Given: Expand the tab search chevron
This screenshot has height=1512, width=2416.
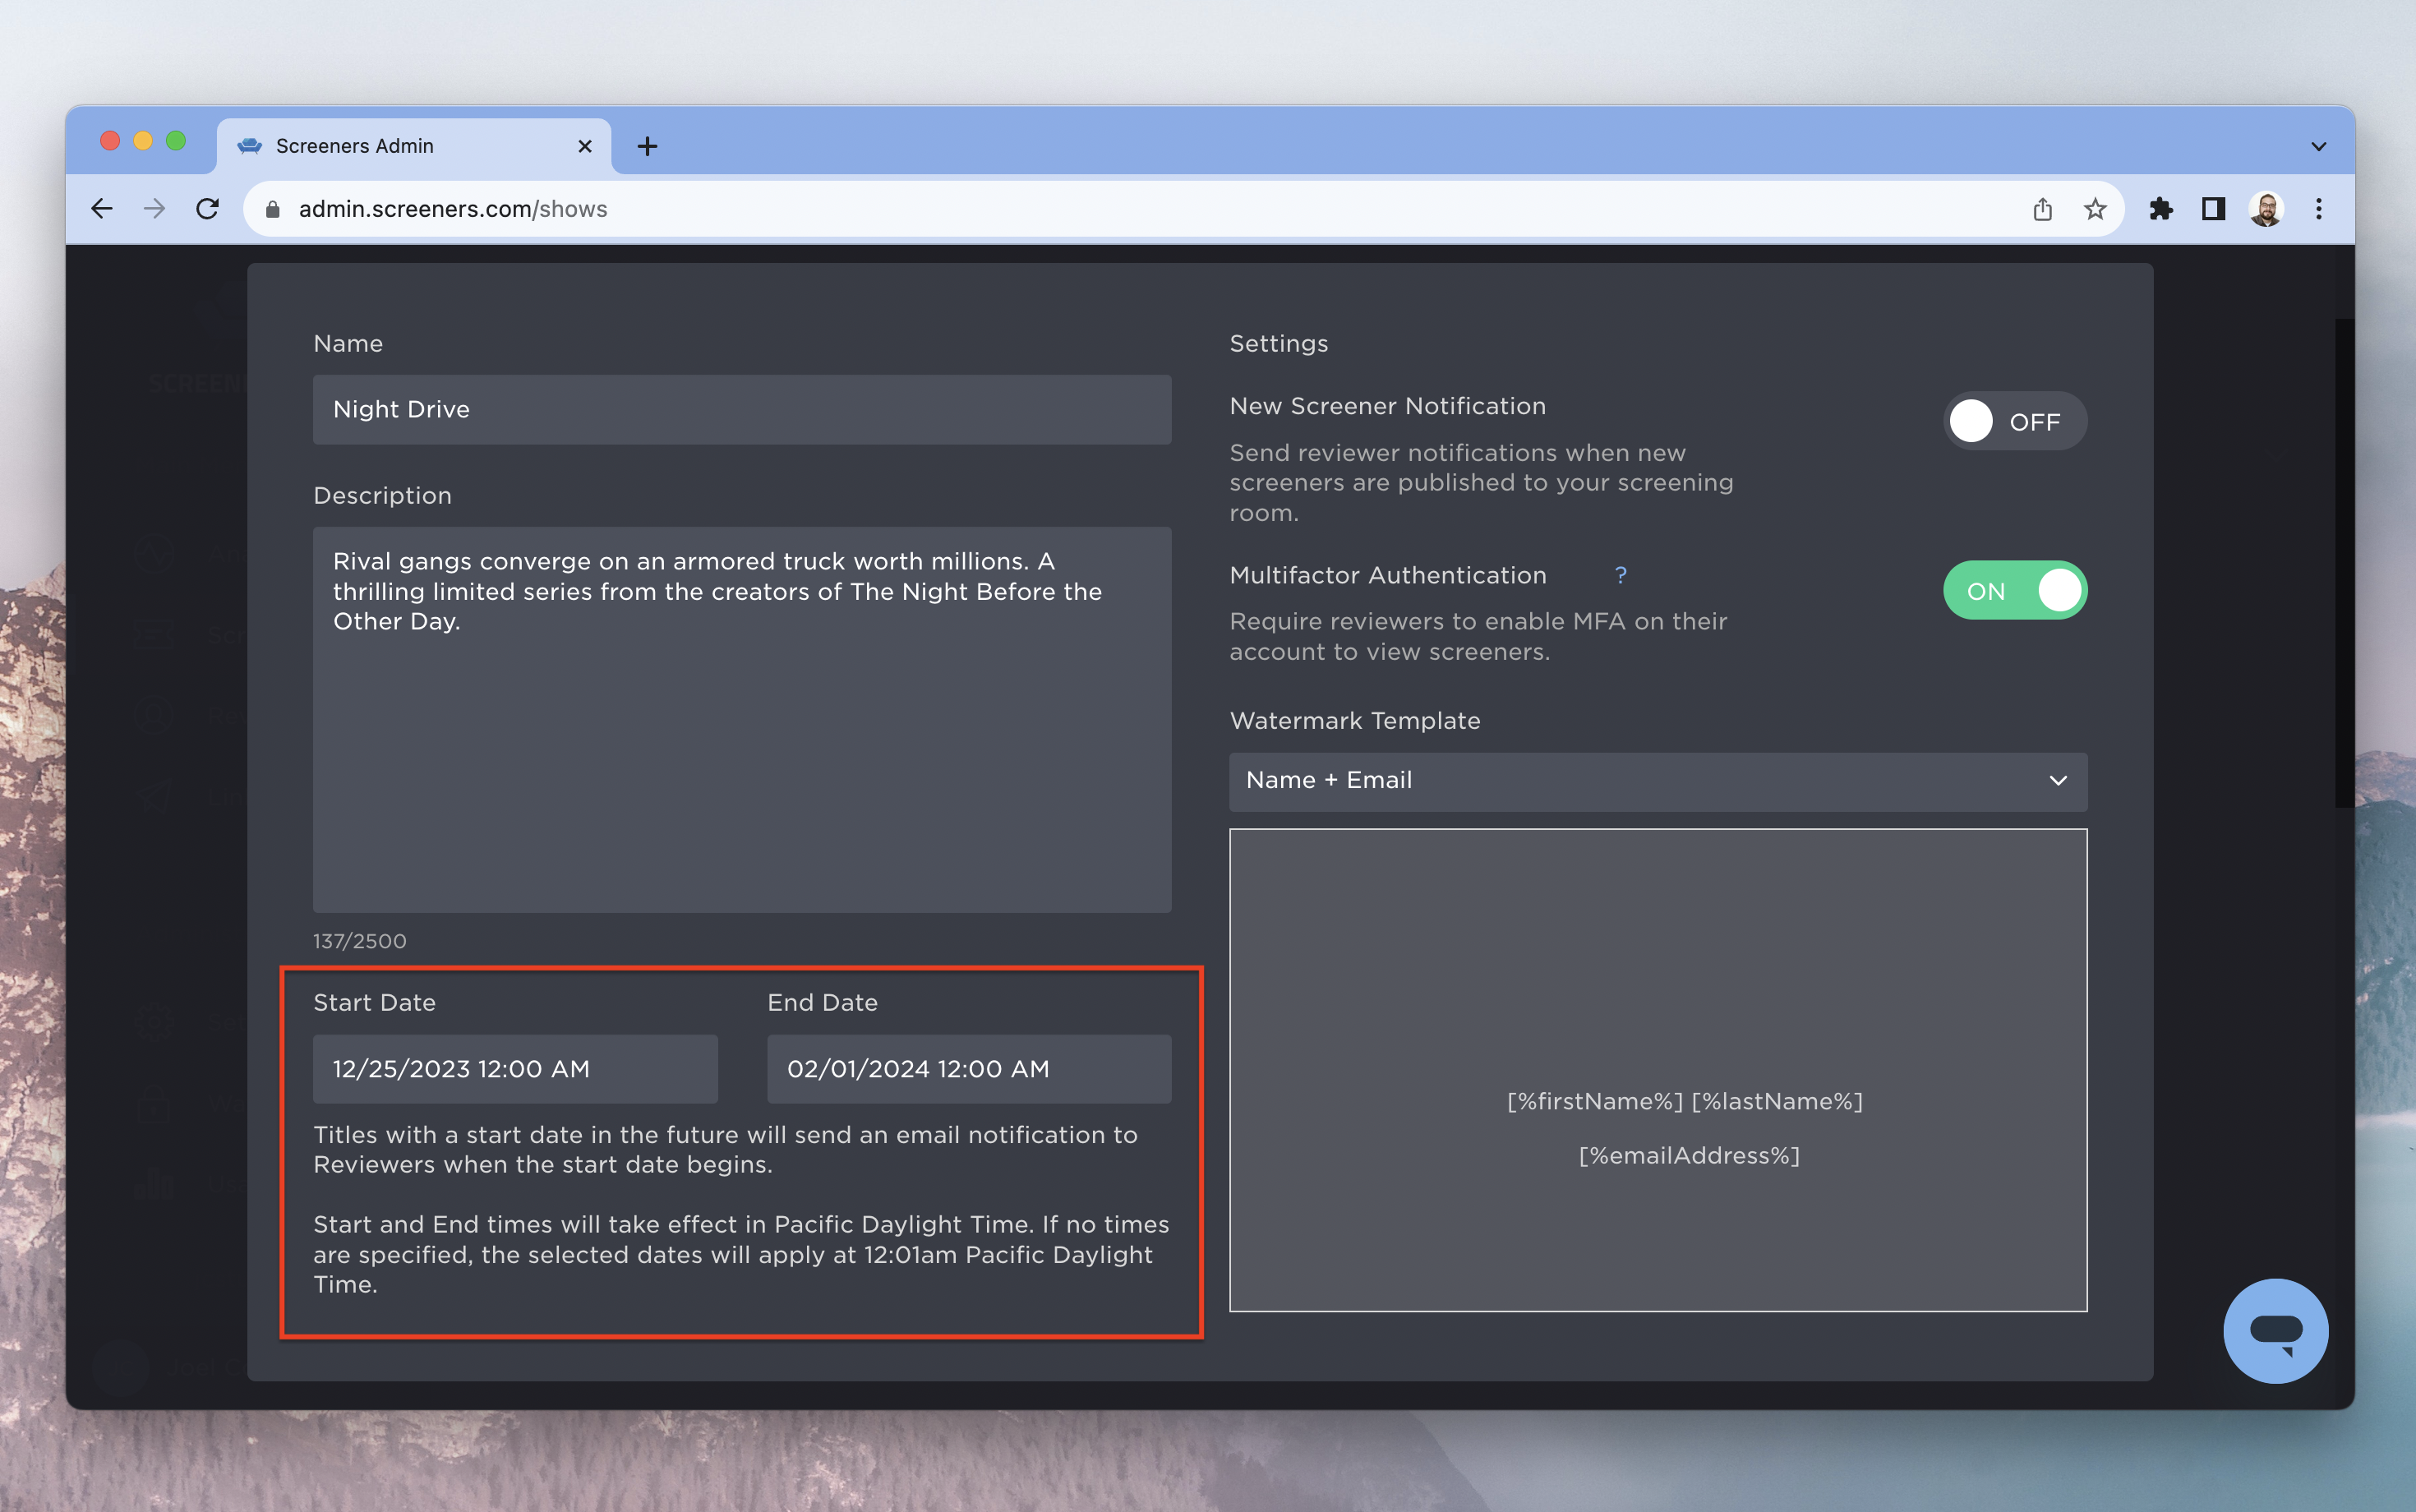Looking at the screenshot, I should [2318, 147].
